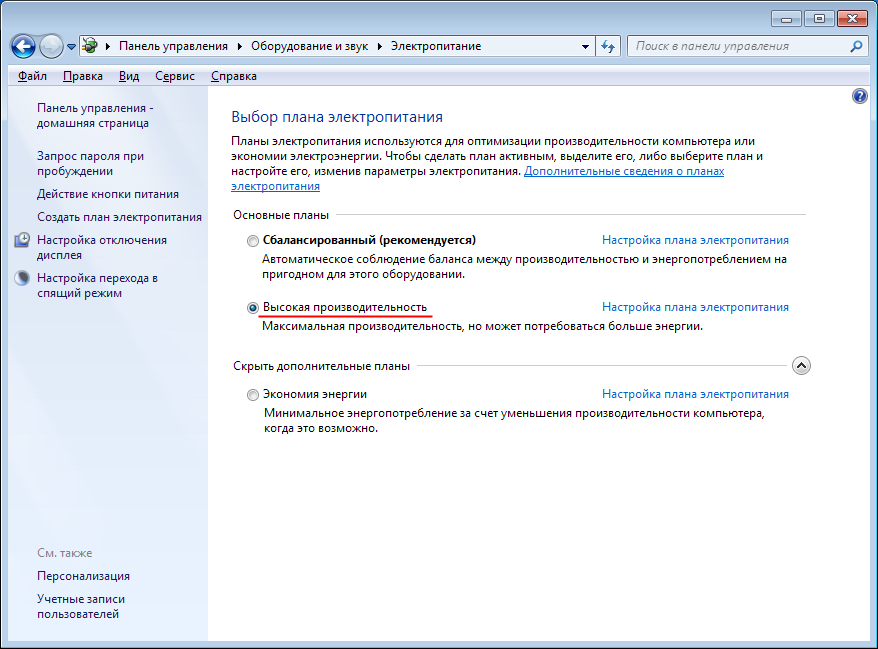Collapse additional plans with the chevron button

801,366
